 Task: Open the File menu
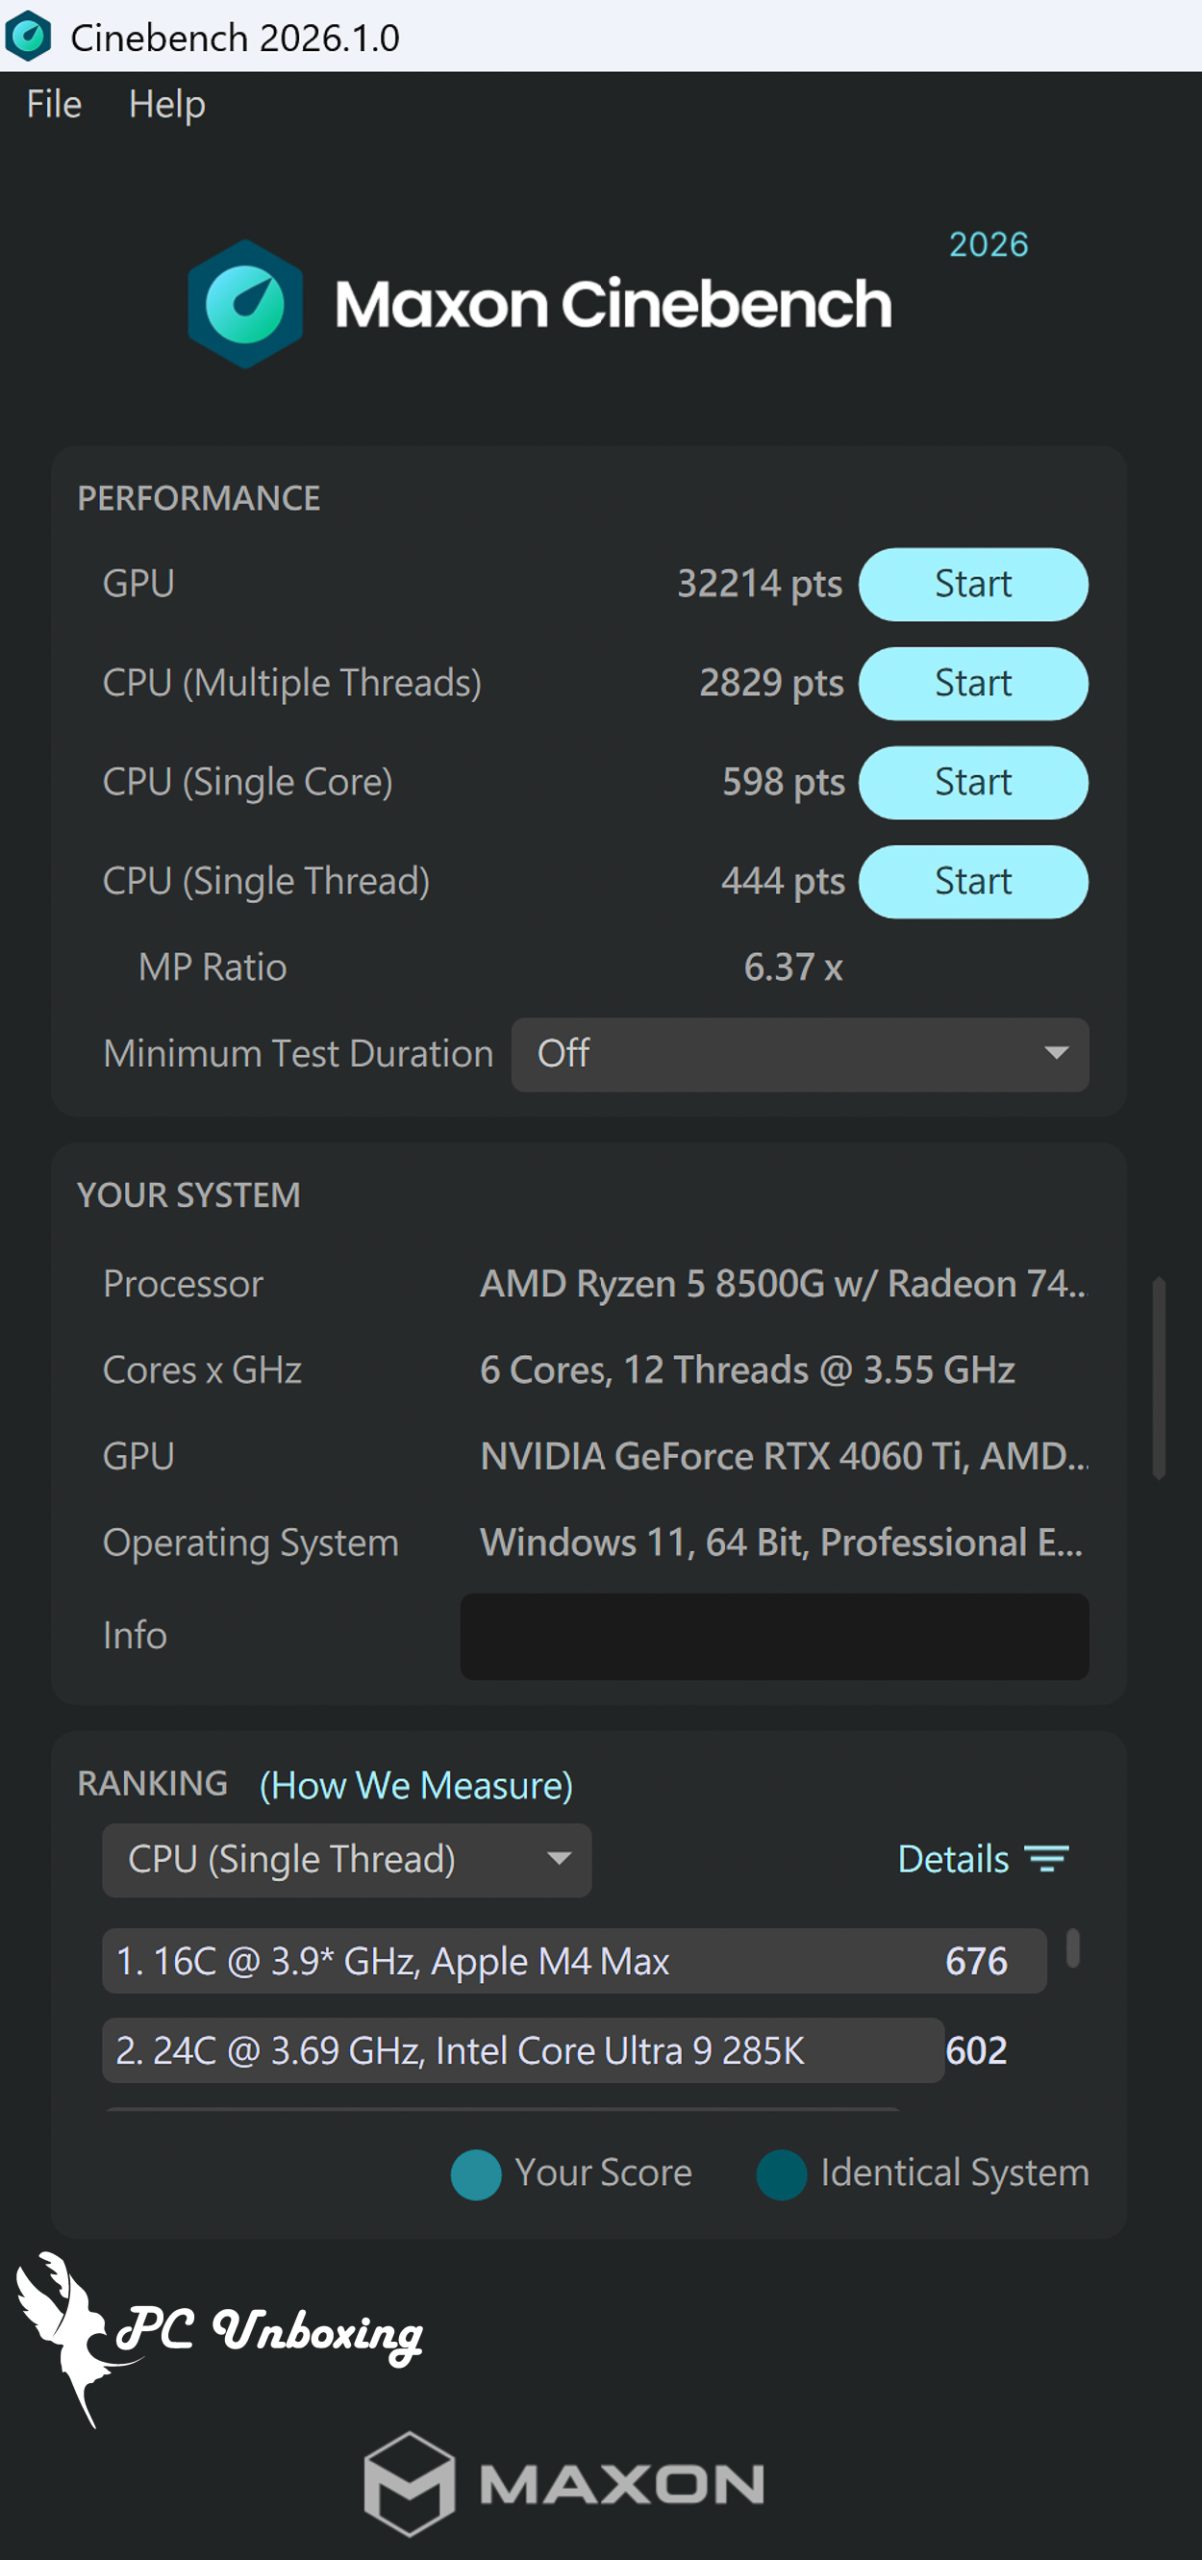[x=54, y=104]
